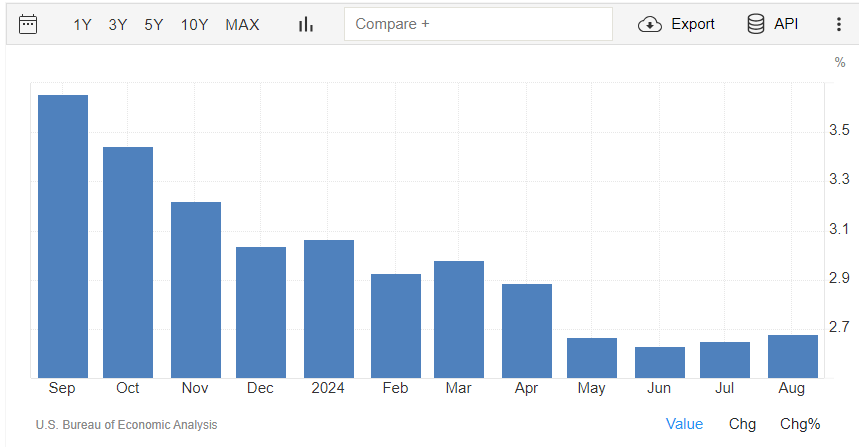Select the Value display mode

[x=684, y=424]
